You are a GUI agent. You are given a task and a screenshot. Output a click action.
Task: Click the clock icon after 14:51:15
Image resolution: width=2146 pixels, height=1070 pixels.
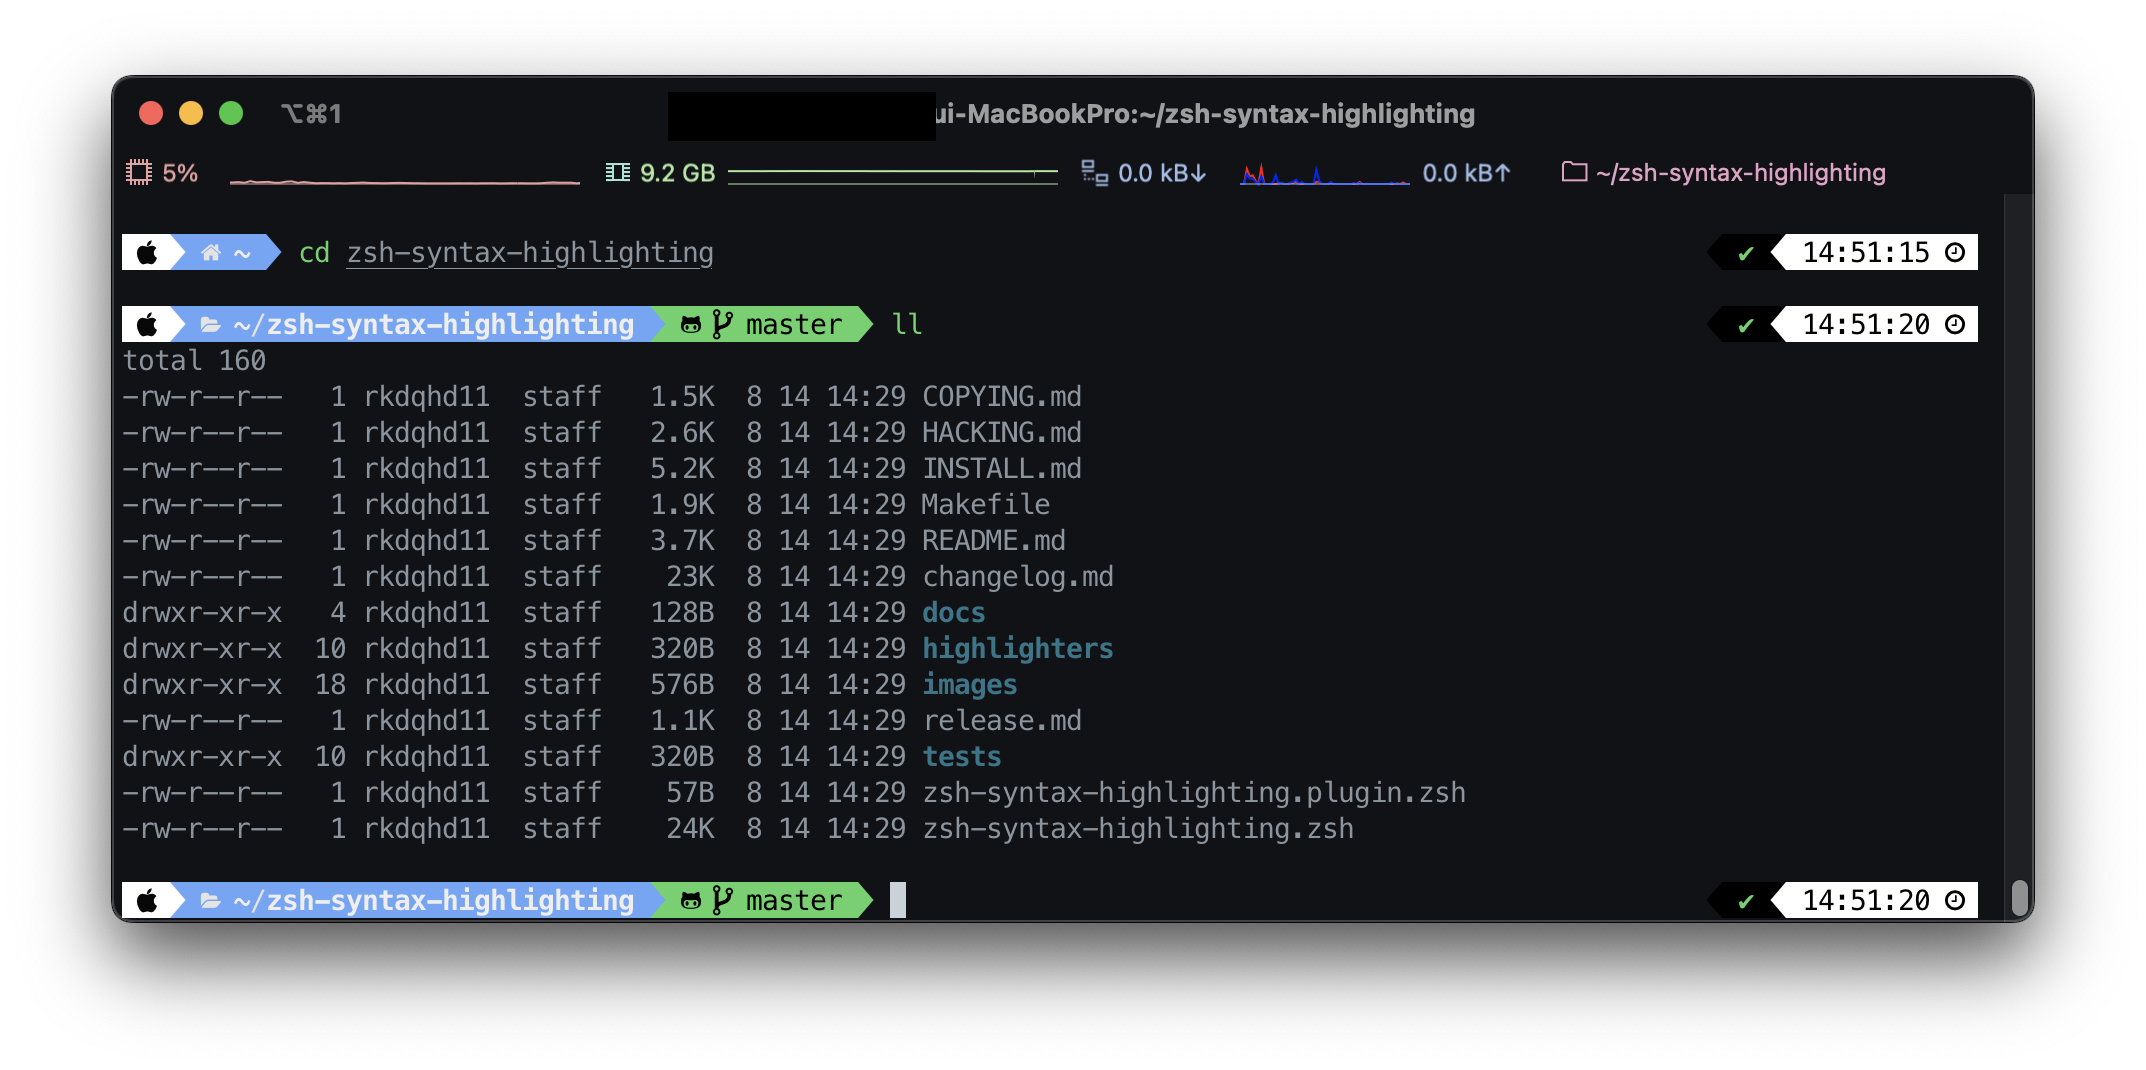[x=1955, y=253]
